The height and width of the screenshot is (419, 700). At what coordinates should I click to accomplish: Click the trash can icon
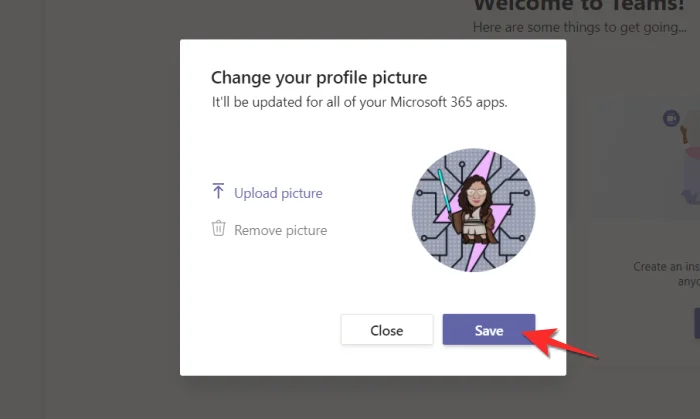pos(218,228)
